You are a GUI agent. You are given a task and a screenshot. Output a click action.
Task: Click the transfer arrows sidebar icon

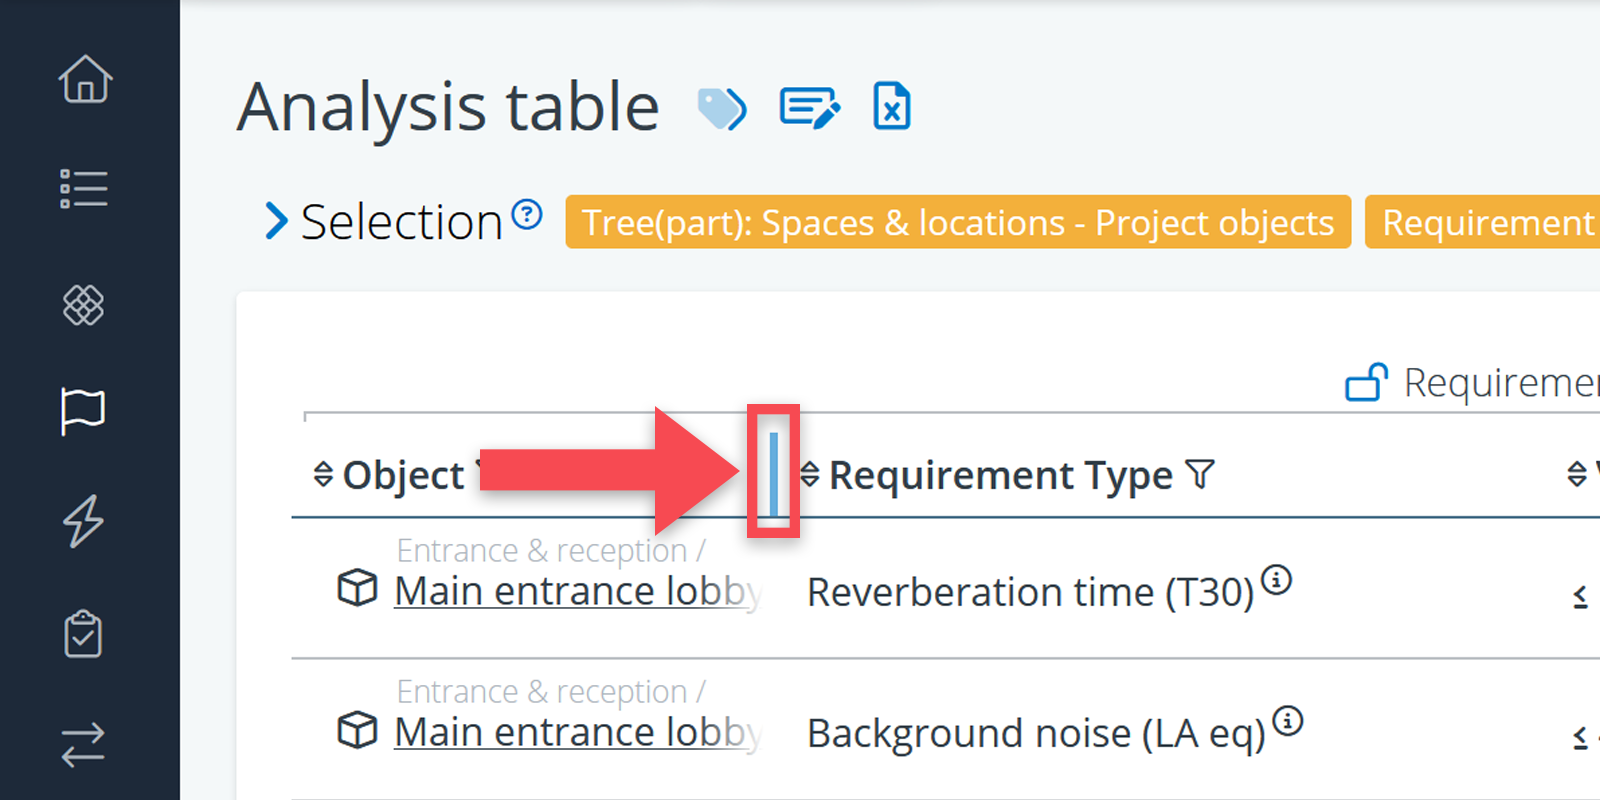click(83, 745)
